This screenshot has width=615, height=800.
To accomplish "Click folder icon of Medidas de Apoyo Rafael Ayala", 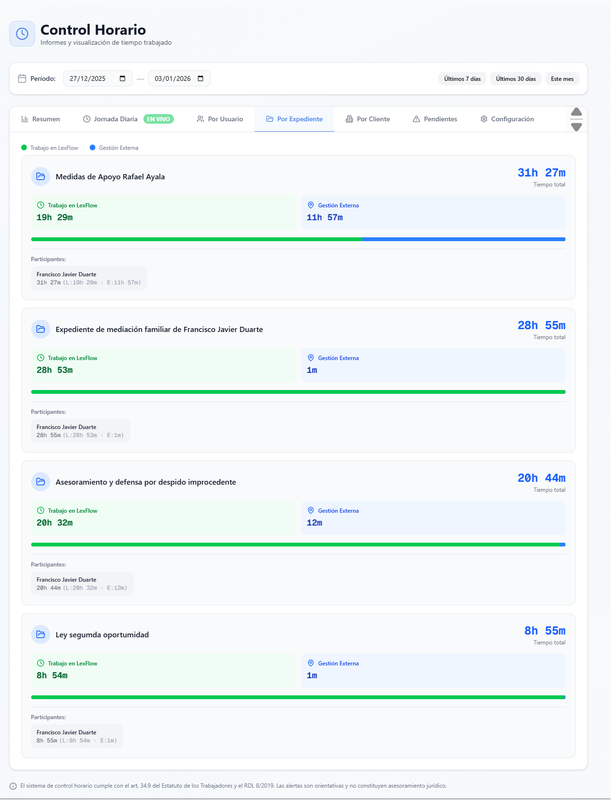I will [40, 177].
